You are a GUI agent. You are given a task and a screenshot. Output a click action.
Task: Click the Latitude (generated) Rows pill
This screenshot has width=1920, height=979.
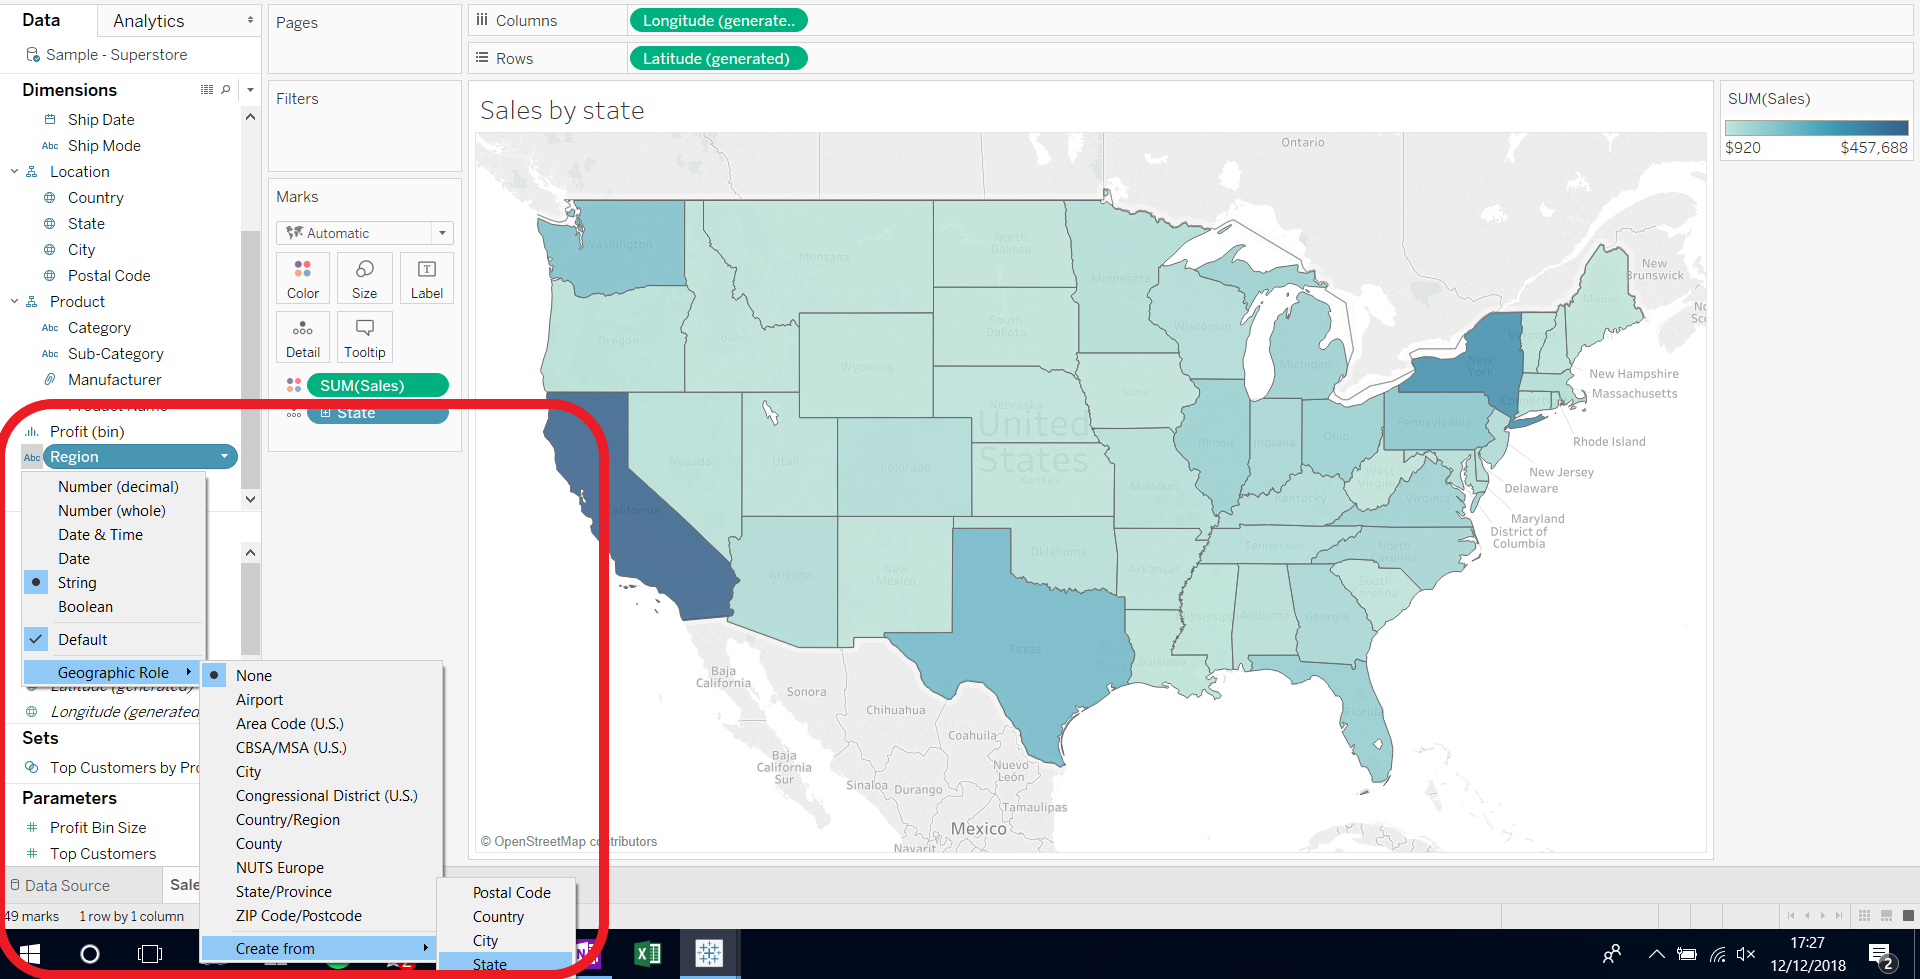(718, 58)
